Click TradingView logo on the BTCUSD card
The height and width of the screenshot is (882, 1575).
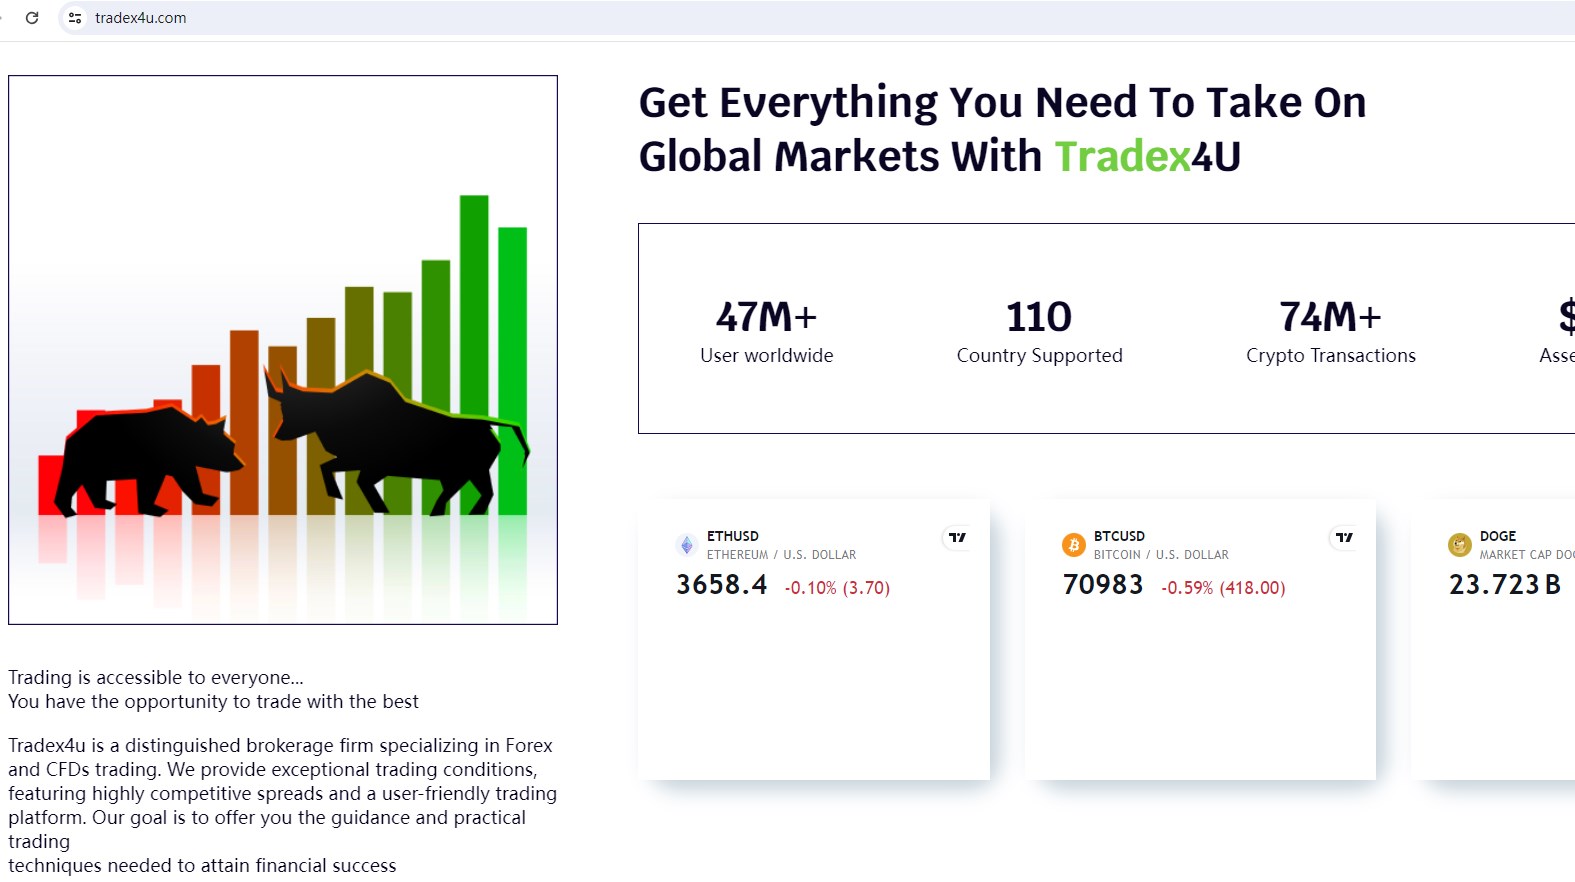[1345, 538]
